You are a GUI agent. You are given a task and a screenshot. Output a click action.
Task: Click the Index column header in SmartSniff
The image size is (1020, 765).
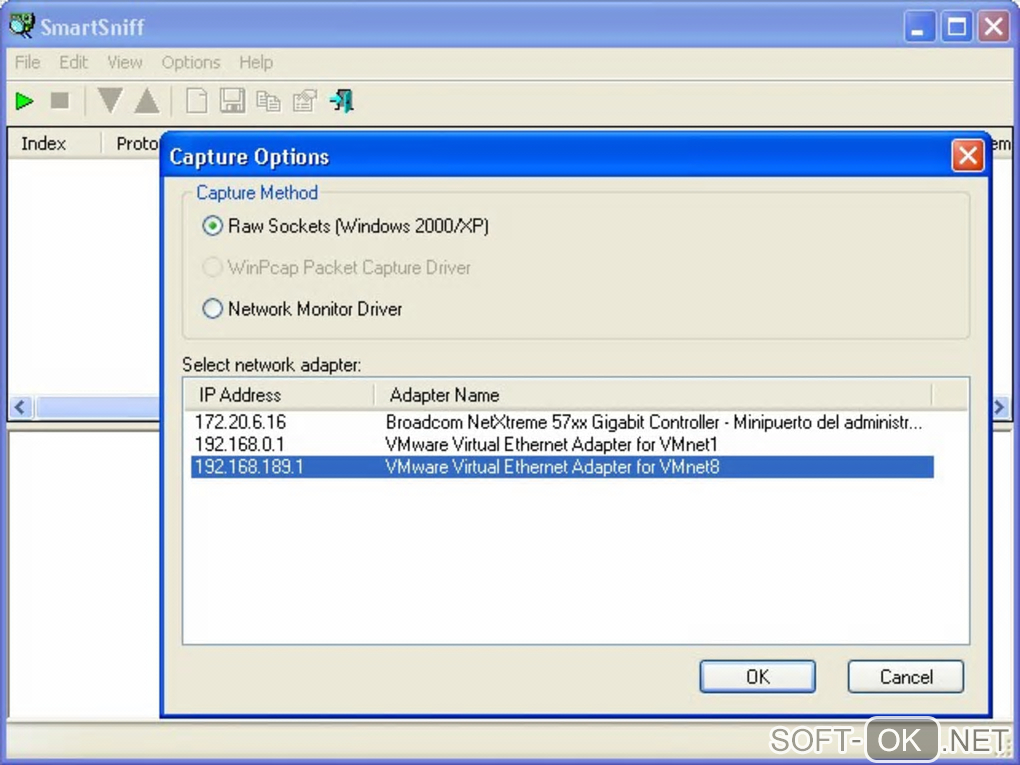[x=55, y=144]
